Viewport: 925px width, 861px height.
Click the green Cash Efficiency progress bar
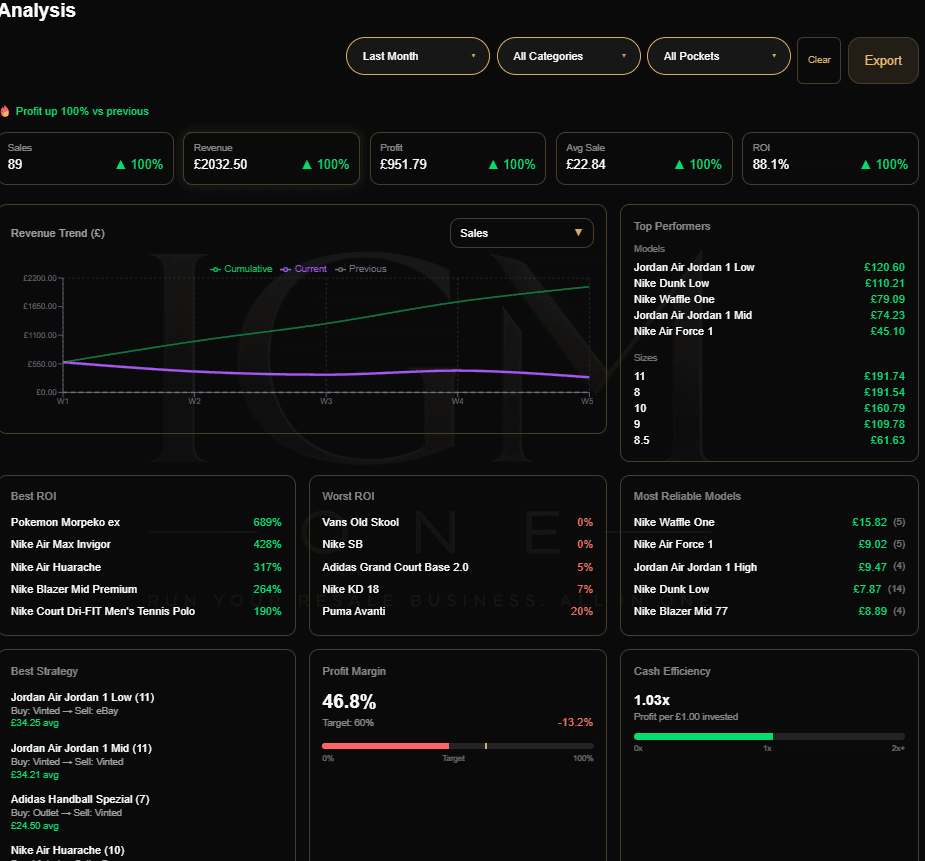(x=703, y=737)
